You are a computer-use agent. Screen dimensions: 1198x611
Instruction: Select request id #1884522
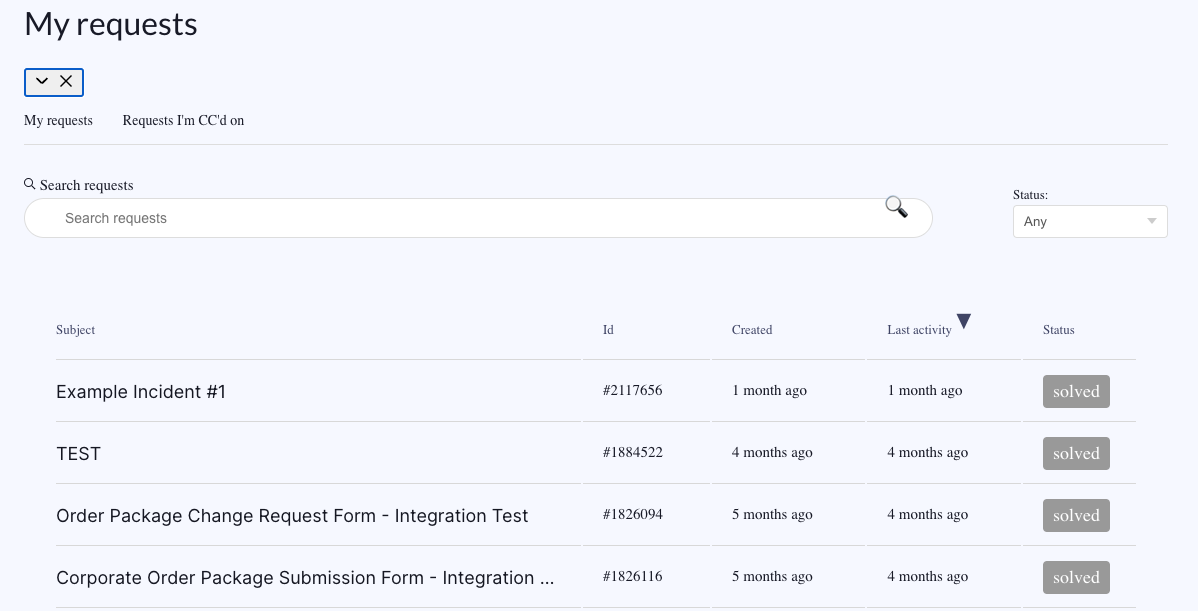pos(633,452)
